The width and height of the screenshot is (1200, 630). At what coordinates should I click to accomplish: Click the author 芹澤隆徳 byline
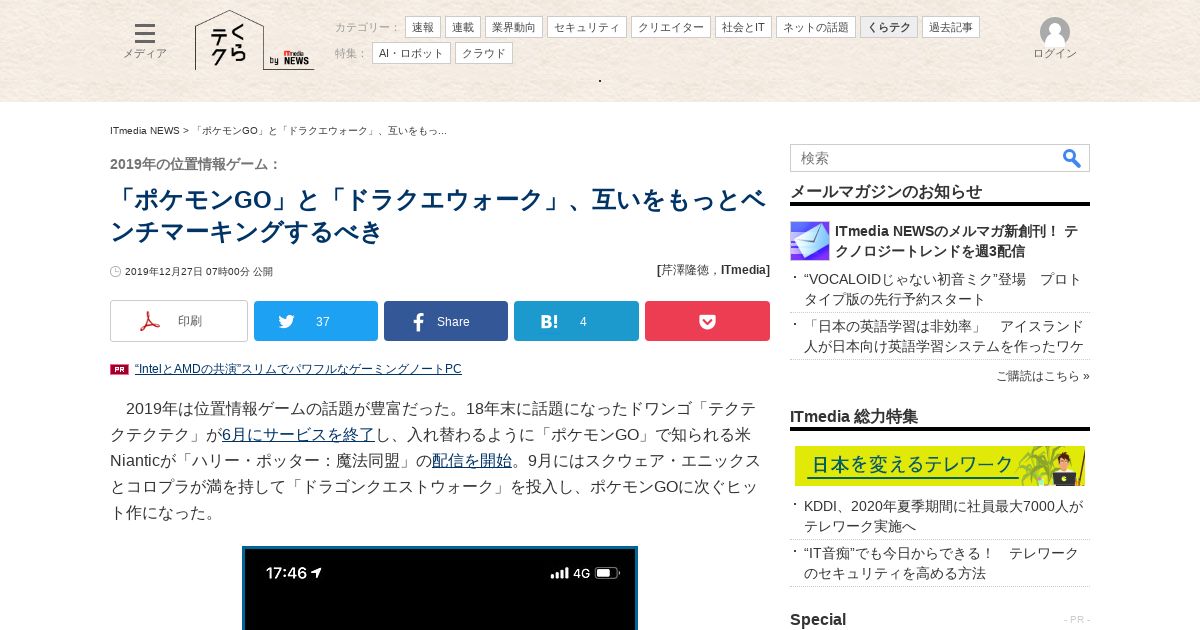pyautogui.click(x=685, y=270)
